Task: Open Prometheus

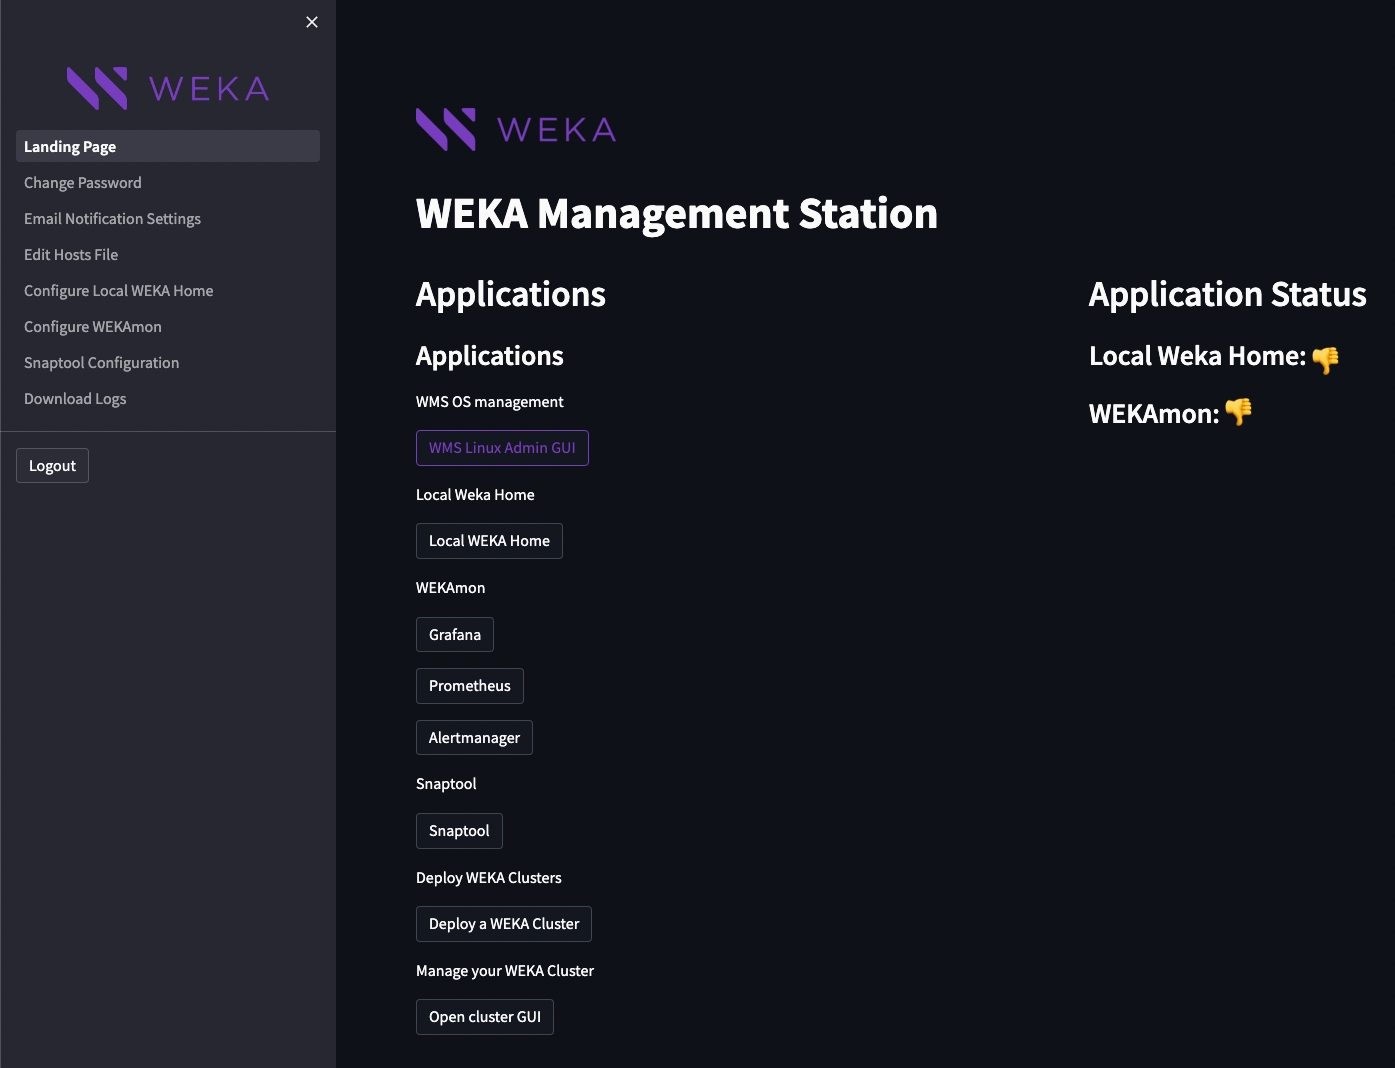Action: 470,686
